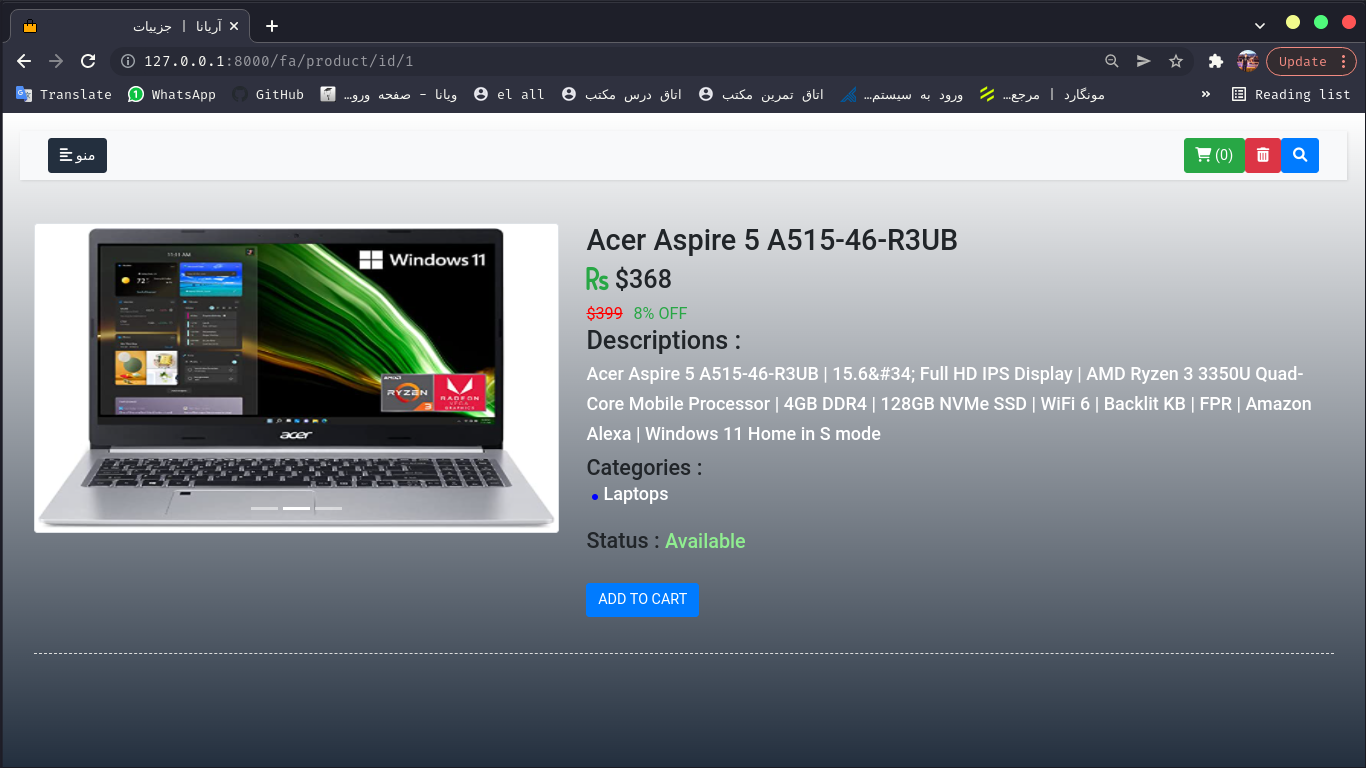
Task: Click the Descriptions heading
Action: [664, 340]
